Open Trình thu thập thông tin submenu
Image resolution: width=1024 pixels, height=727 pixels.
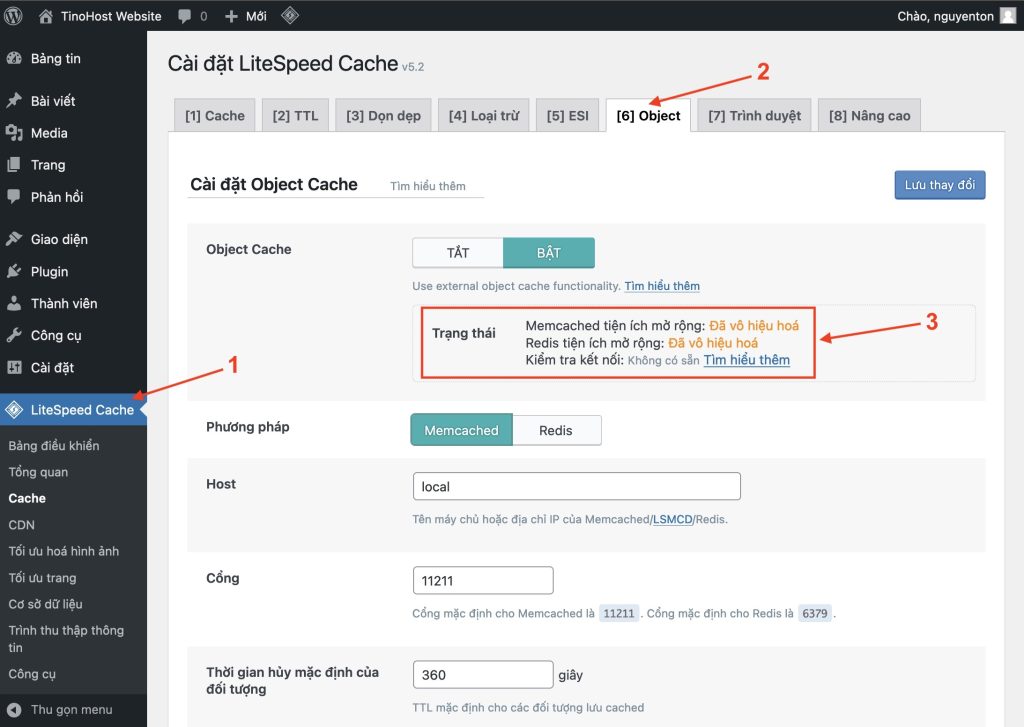(66, 639)
